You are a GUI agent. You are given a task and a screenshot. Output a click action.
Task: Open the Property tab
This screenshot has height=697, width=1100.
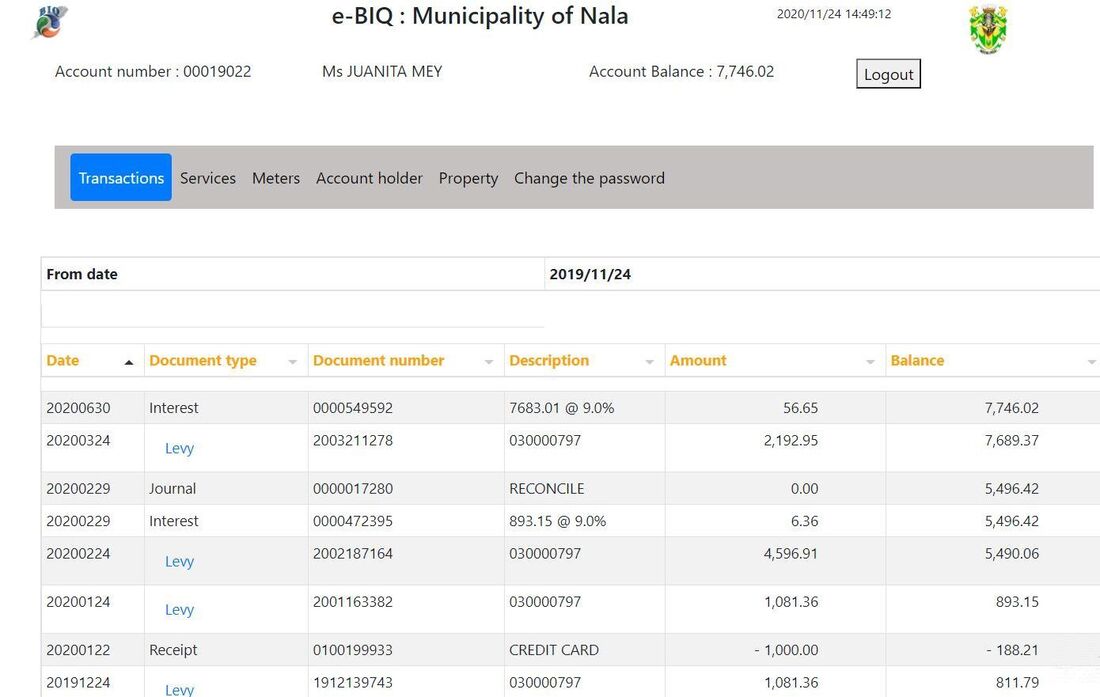pos(468,178)
